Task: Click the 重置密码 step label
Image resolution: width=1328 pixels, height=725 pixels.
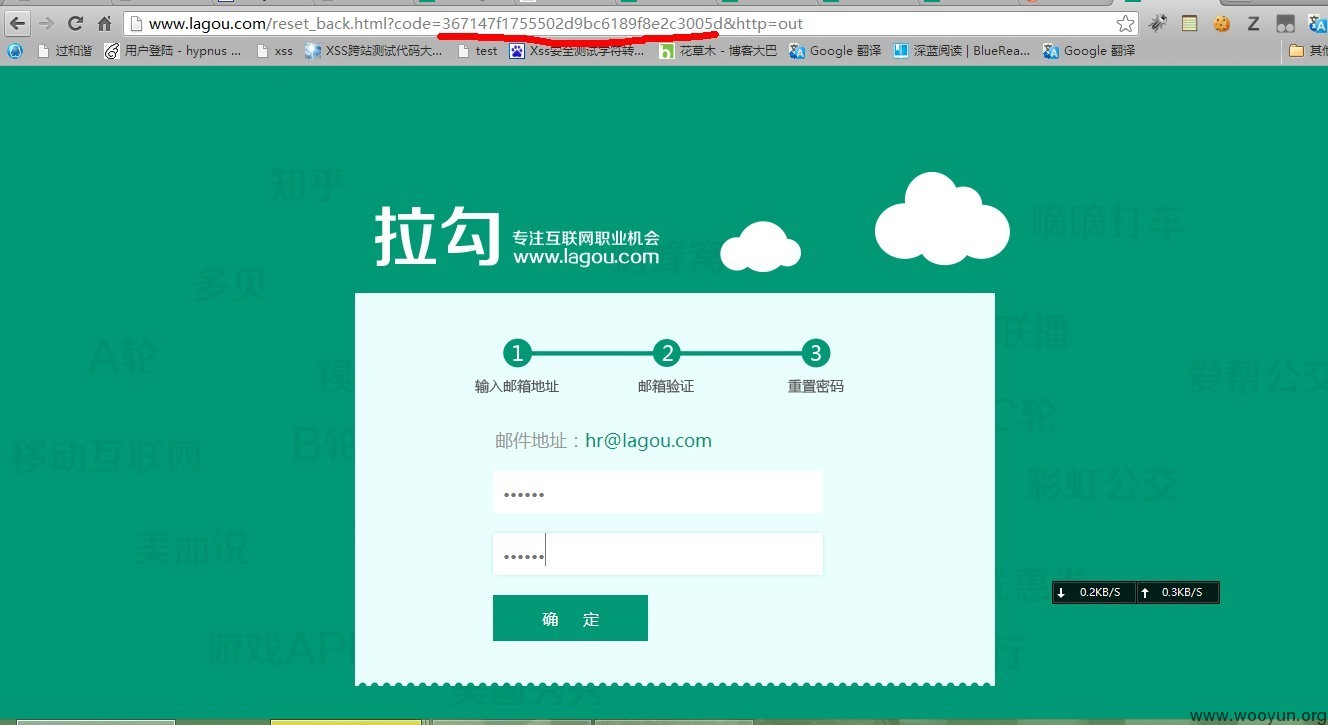Action: pos(816,386)
